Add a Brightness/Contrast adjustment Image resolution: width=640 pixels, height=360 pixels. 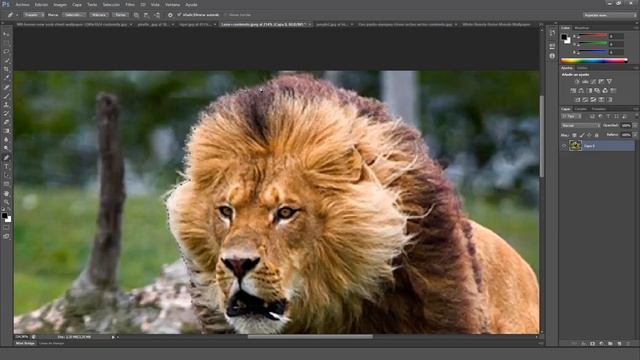pyautogui.click(x=577, y=82)
